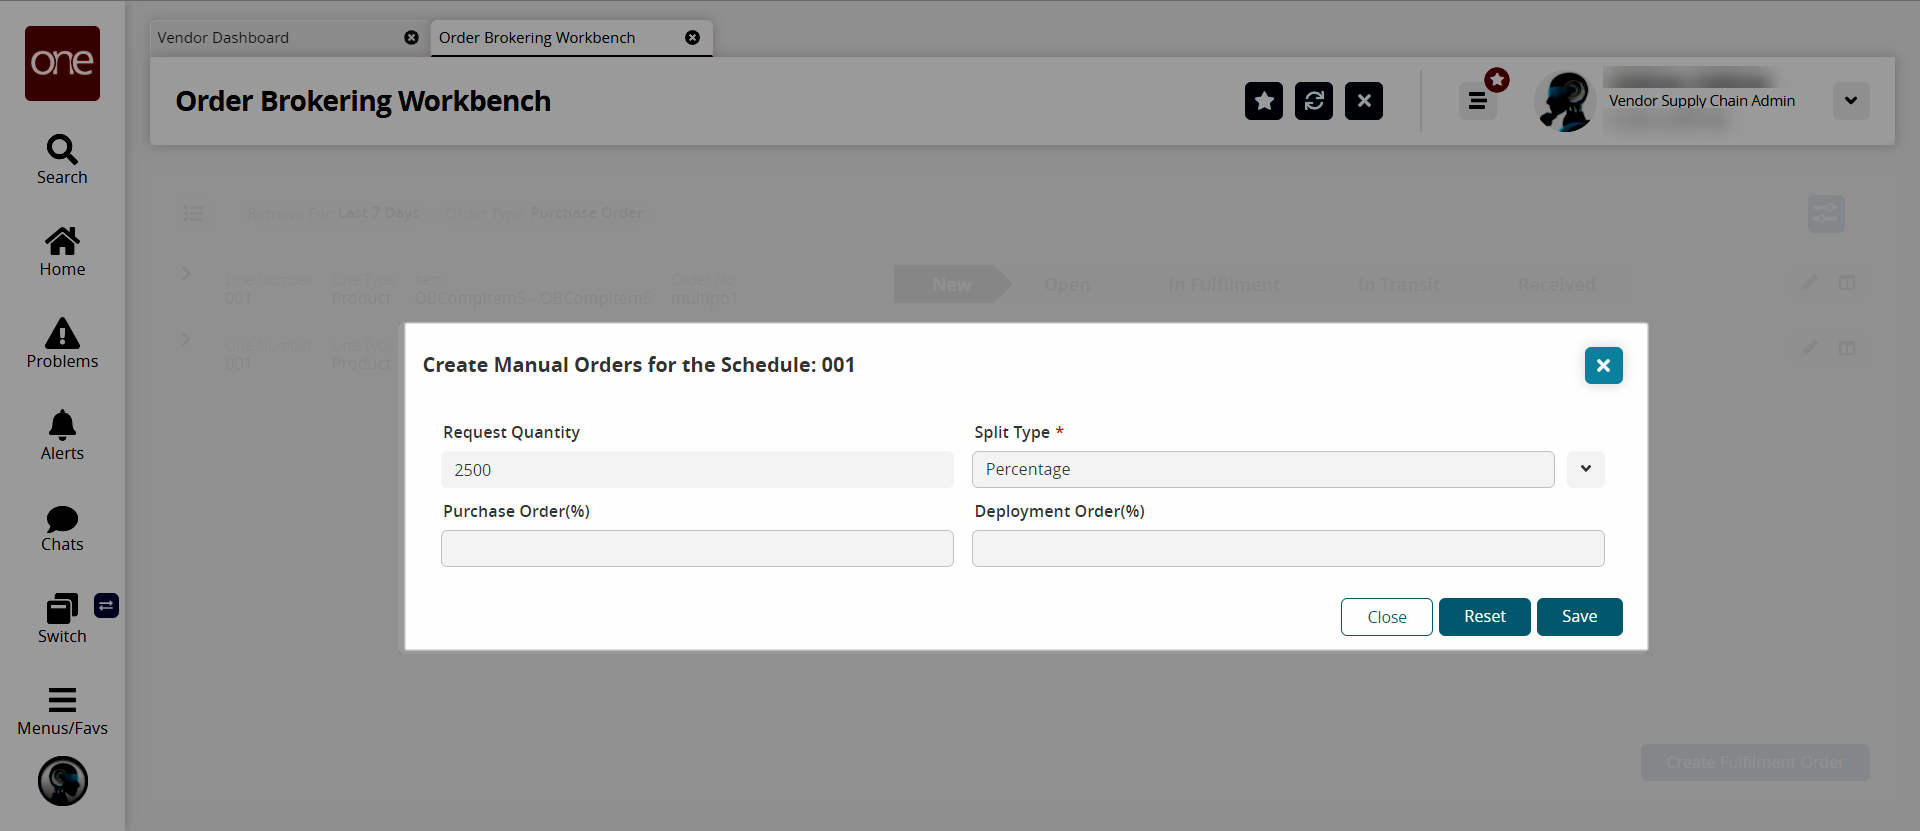Select the Open status stage

(x=1067, y=285)
